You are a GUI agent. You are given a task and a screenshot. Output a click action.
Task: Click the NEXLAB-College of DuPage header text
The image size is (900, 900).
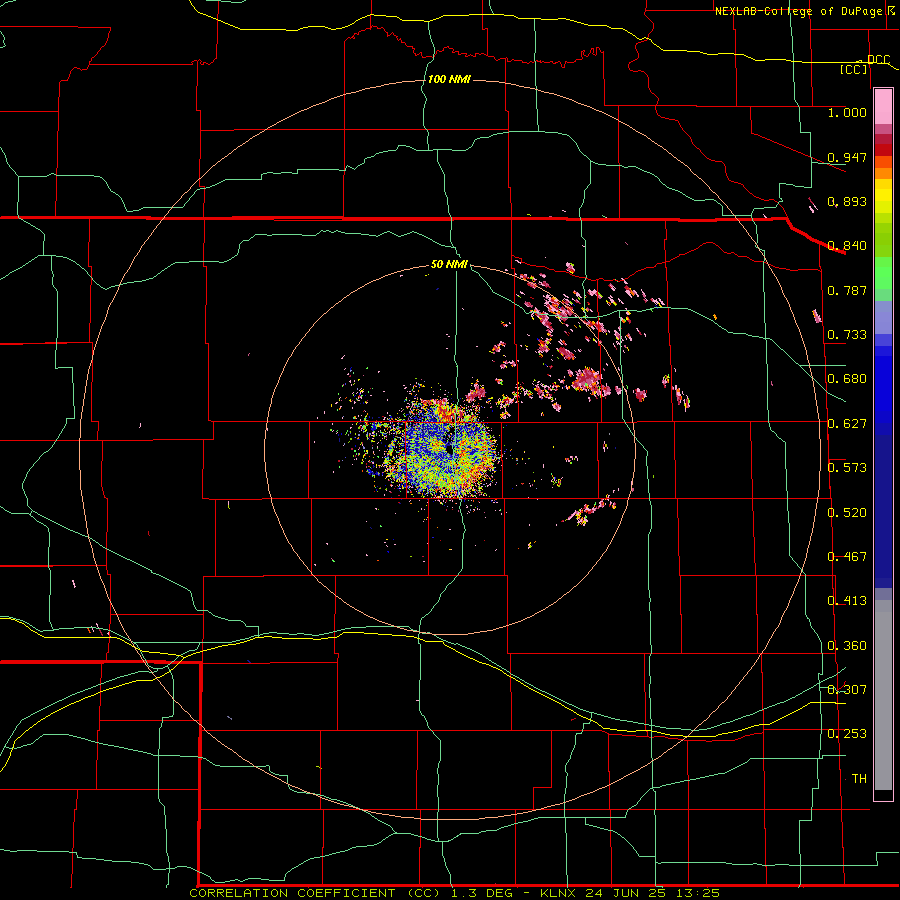[798, 11]
